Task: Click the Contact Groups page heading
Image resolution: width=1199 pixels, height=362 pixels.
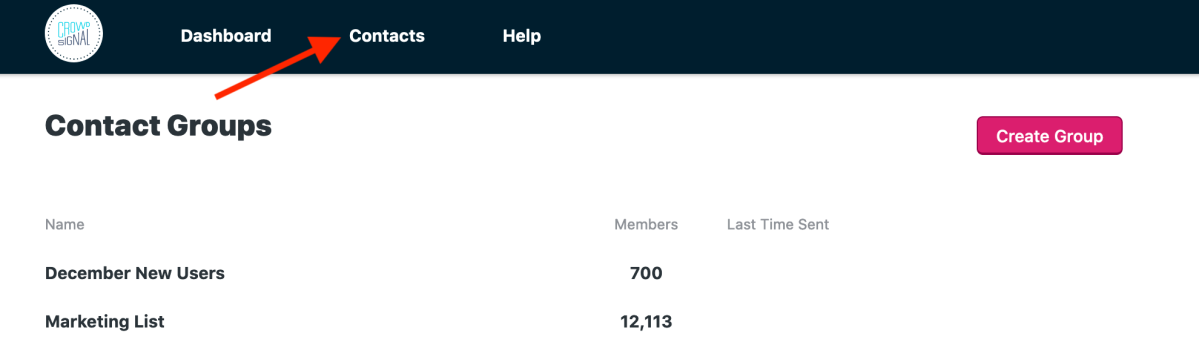Action: click(158, 126)
